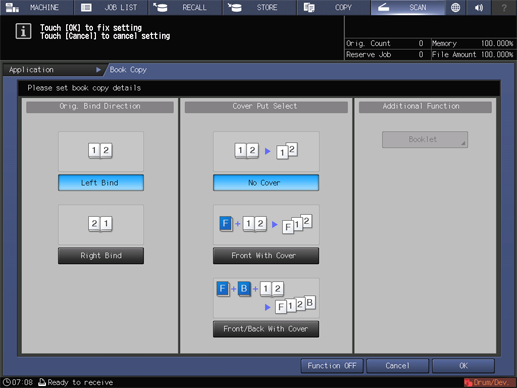Click the Reserve Job value
Screen dimensions: 517x388
(421, 54)
